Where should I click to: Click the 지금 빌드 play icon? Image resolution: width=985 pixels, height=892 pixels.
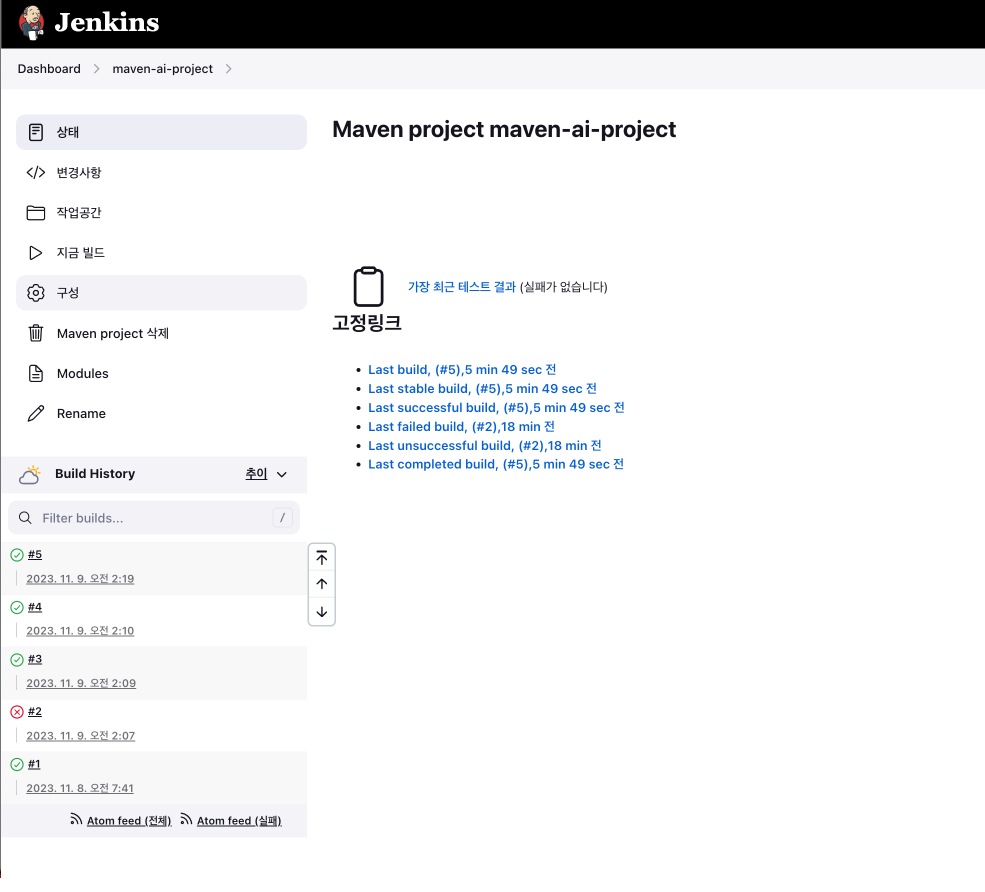pyautogui.click(x=36, y=253)
